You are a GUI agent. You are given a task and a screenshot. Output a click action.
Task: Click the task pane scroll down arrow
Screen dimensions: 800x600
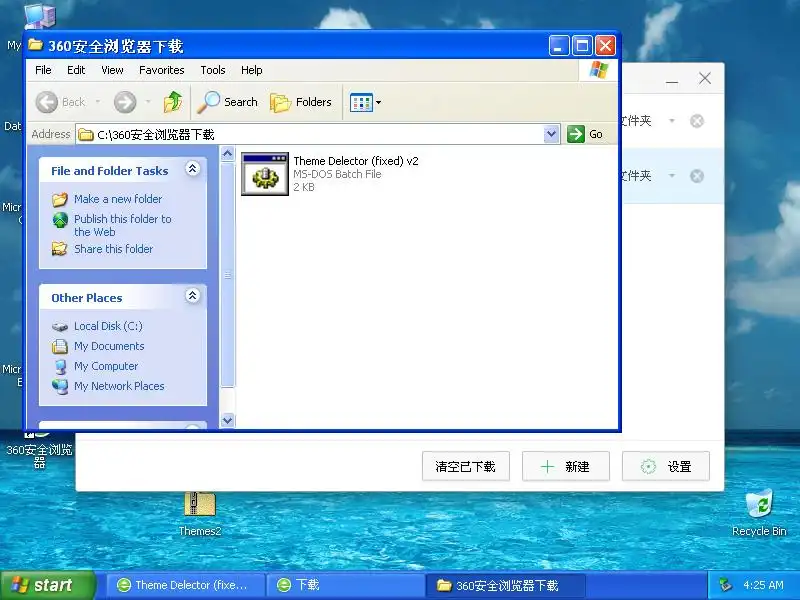tap(228, 420)
